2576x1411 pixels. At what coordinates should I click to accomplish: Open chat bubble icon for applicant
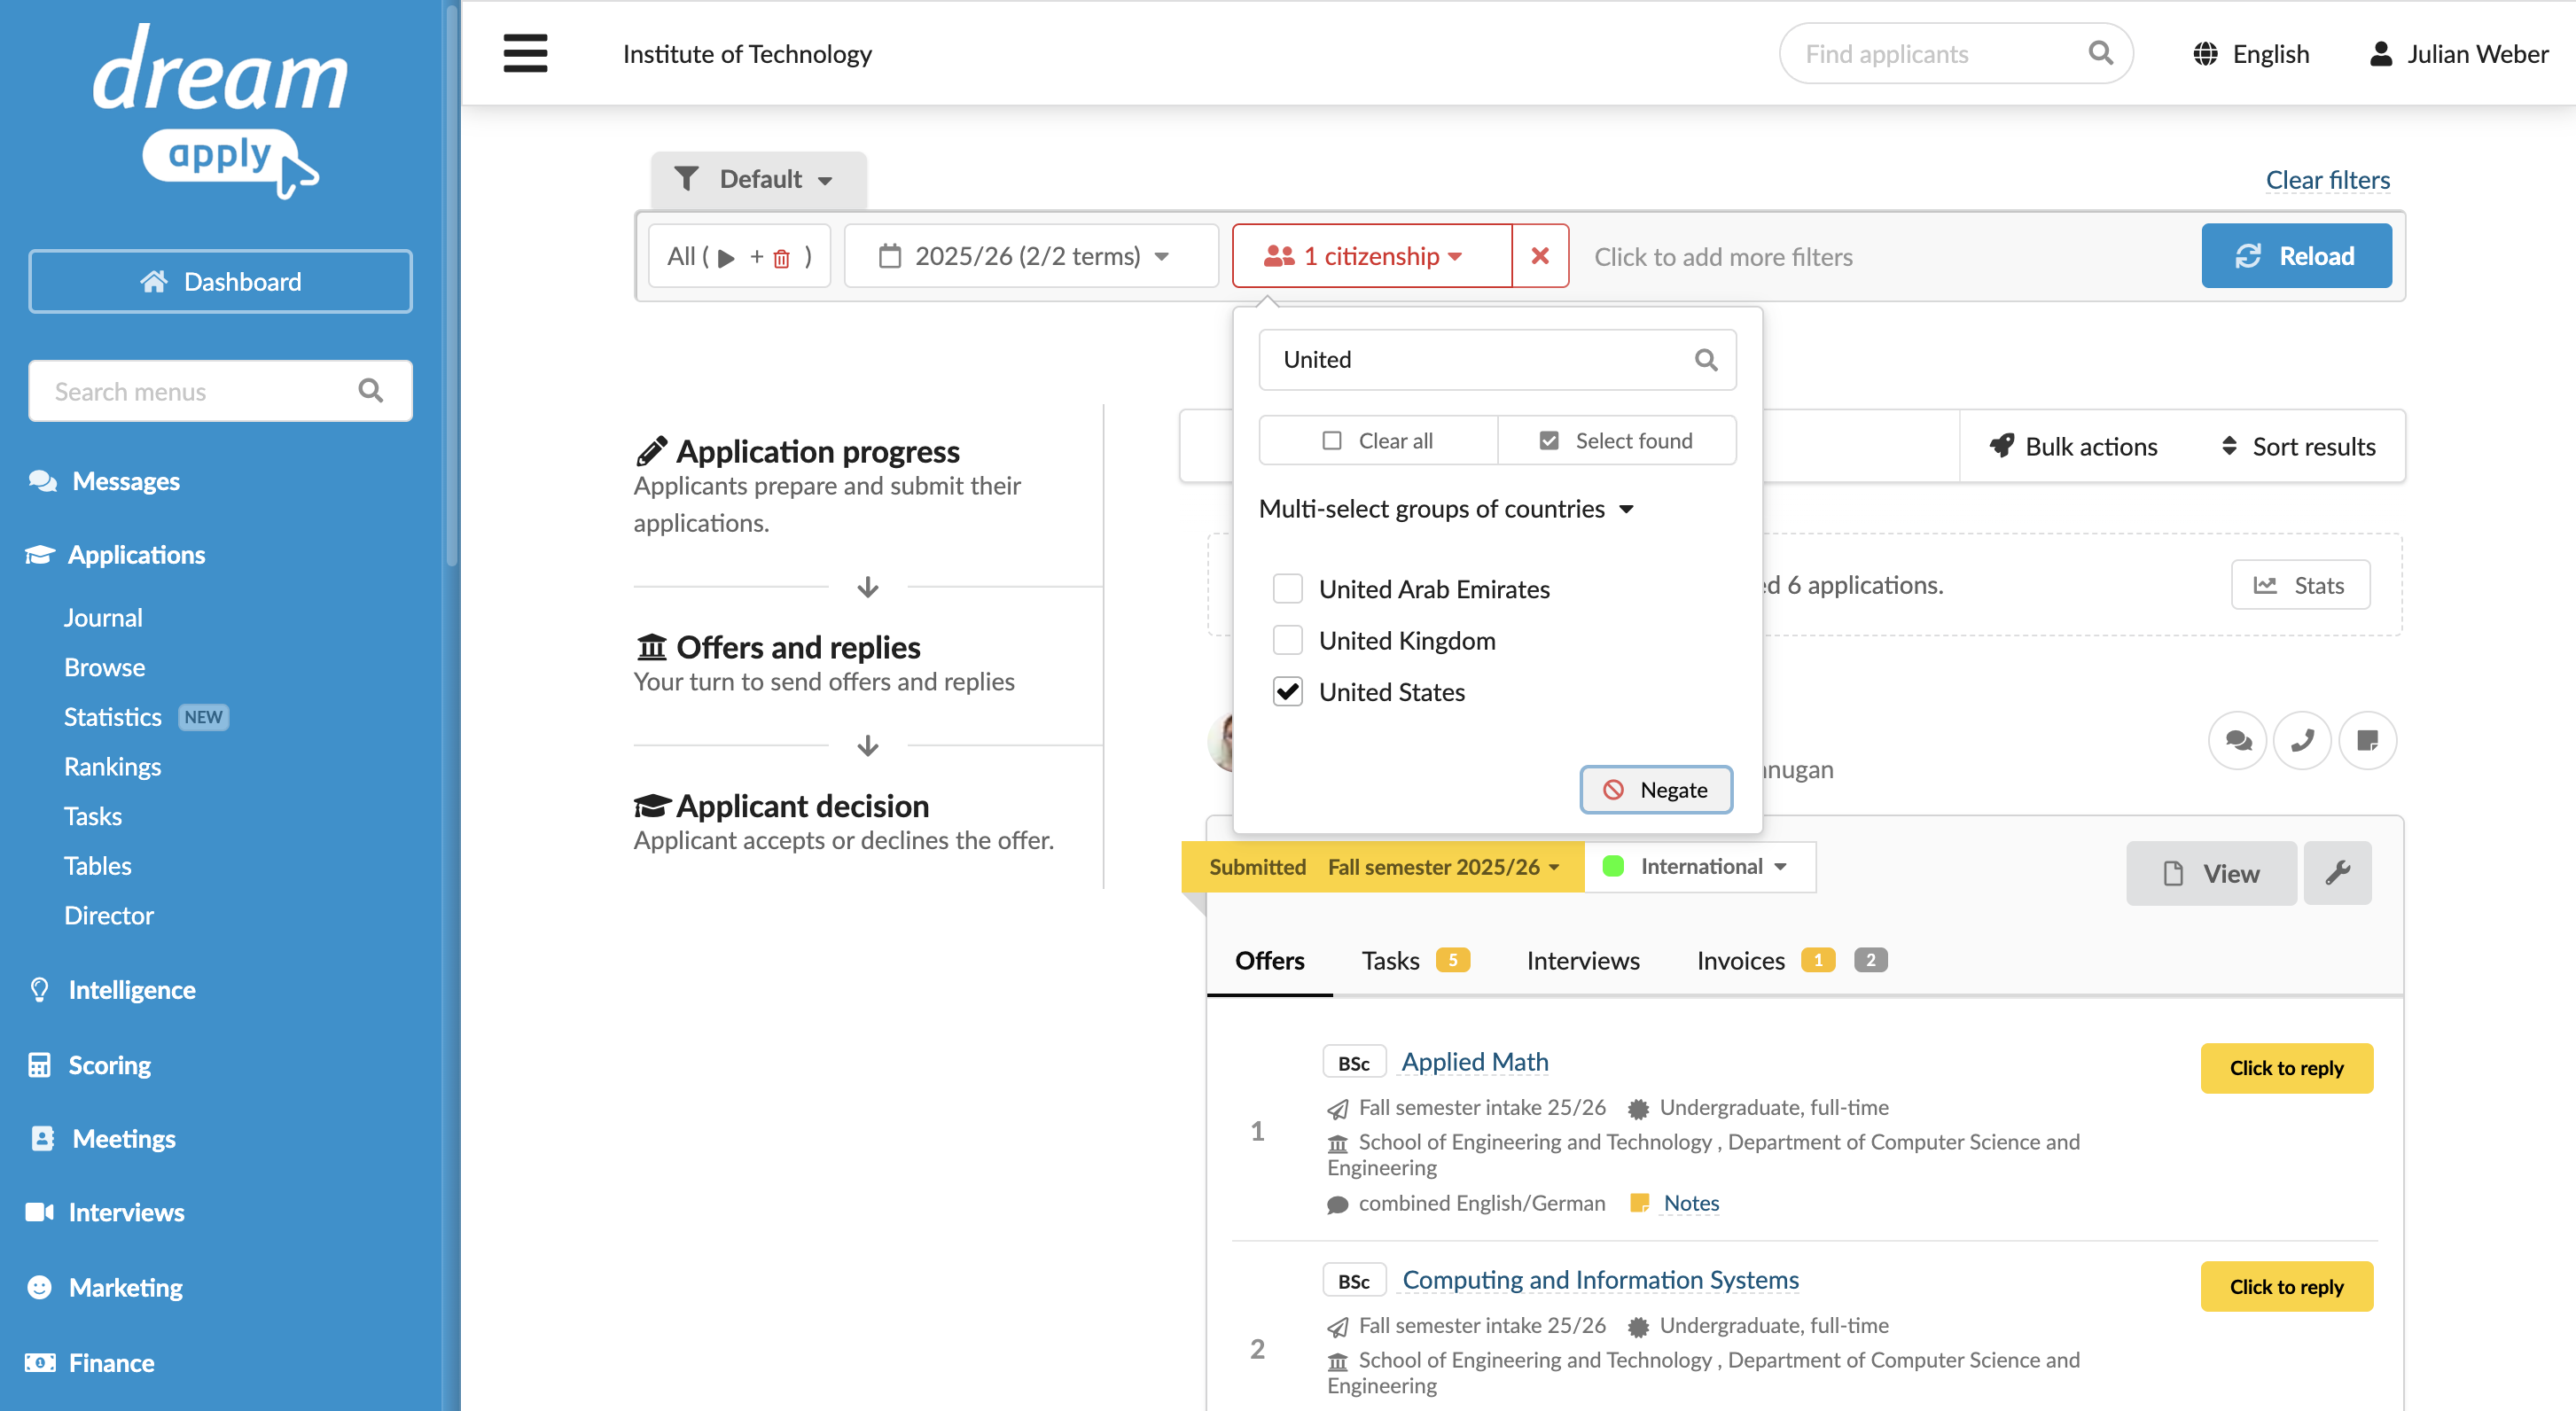click(2238, 740)
